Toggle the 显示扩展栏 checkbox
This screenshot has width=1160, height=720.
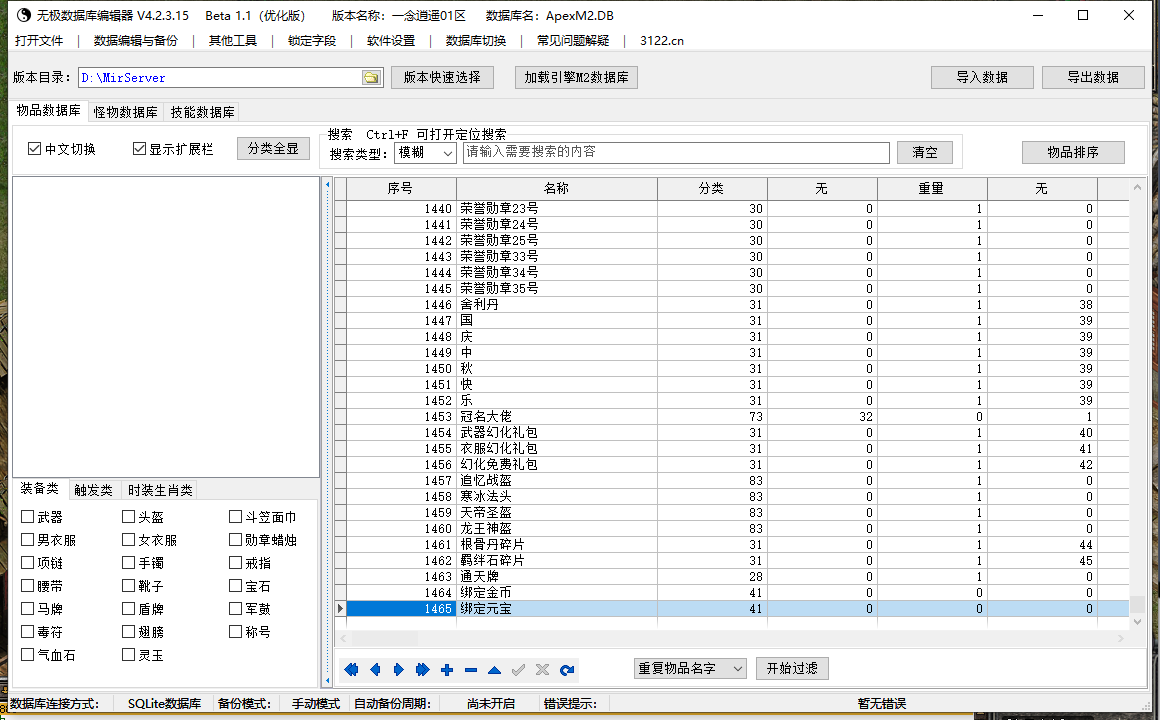[139, 149]
